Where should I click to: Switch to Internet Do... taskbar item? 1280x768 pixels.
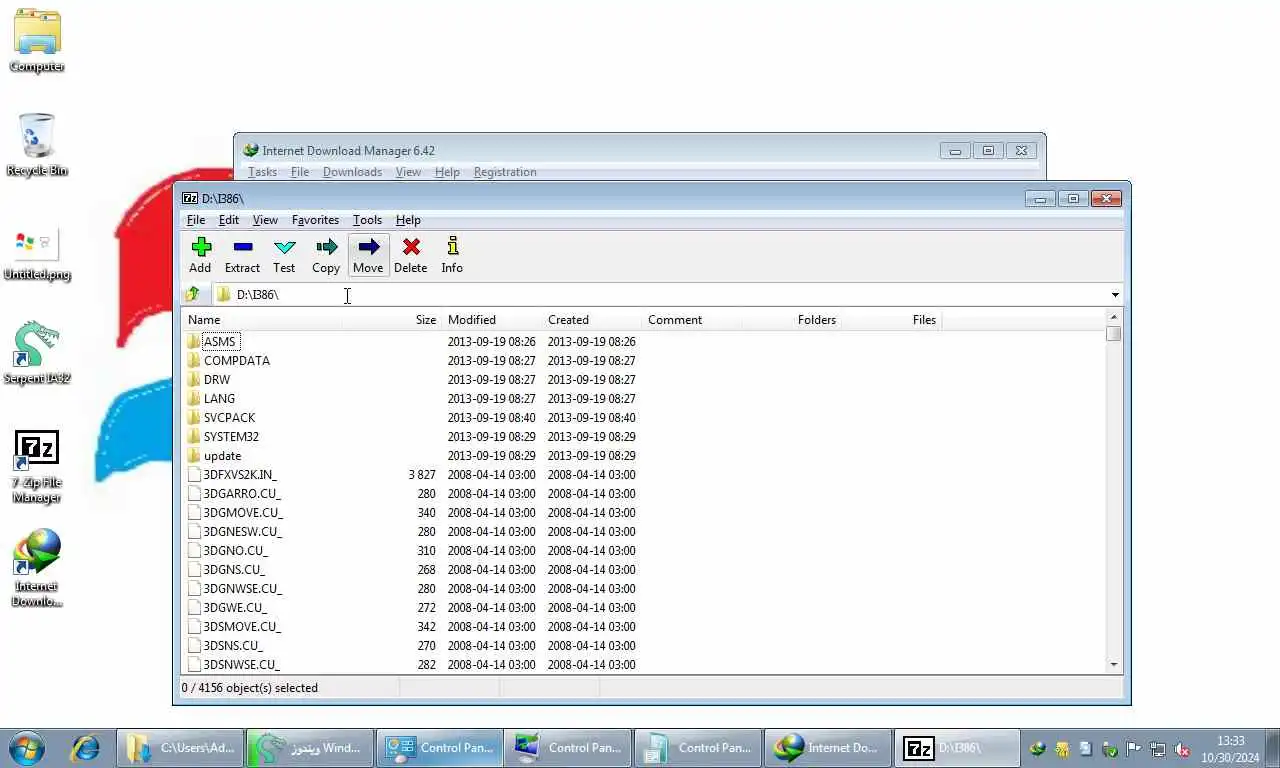coord(828,748)
